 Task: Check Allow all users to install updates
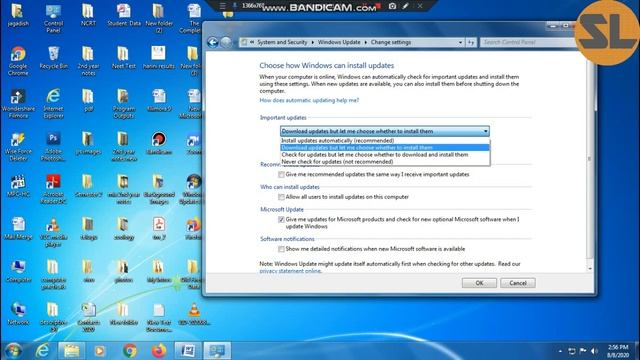(281, 197)
